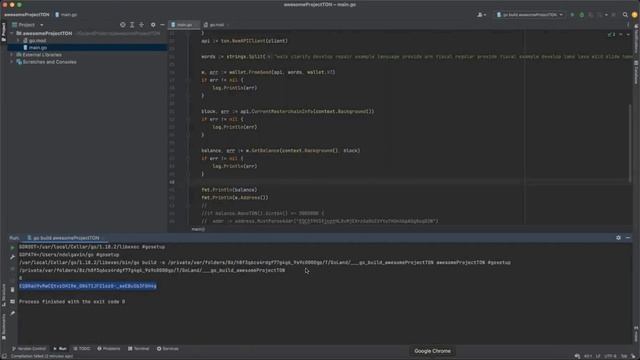
Task: Open the TODO tool window
Action: 82,349
